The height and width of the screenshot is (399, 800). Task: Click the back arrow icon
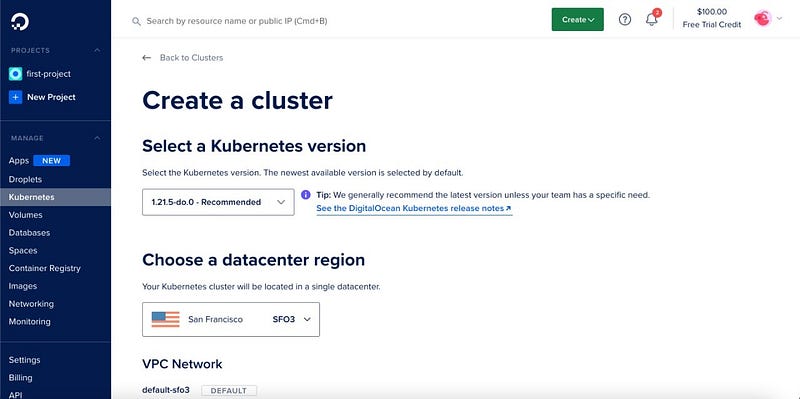tap(146, 58)
